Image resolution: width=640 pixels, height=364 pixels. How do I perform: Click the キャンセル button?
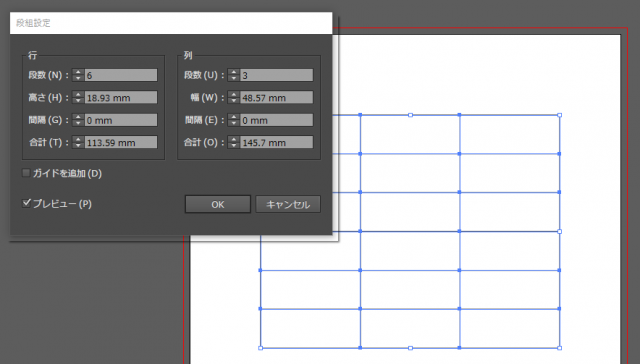click(288, 204)
